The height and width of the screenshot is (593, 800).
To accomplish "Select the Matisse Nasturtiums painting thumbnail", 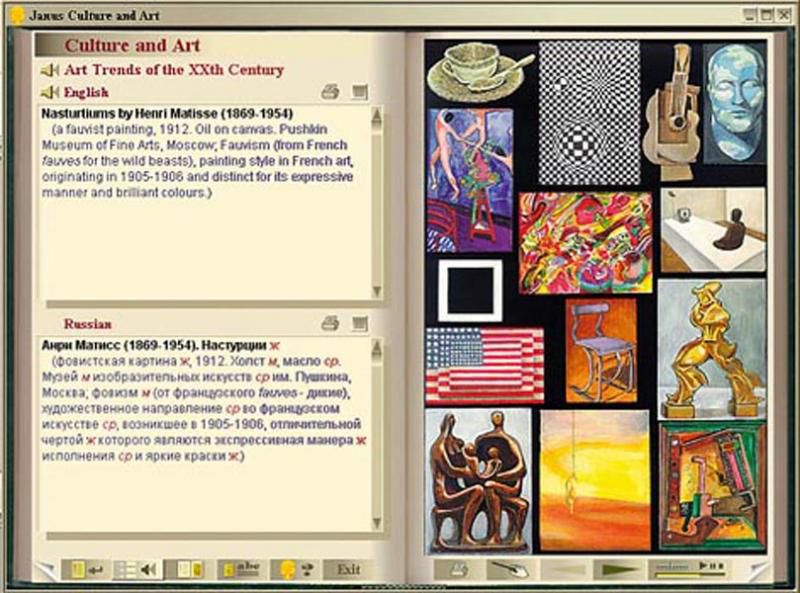I will 469,179.
